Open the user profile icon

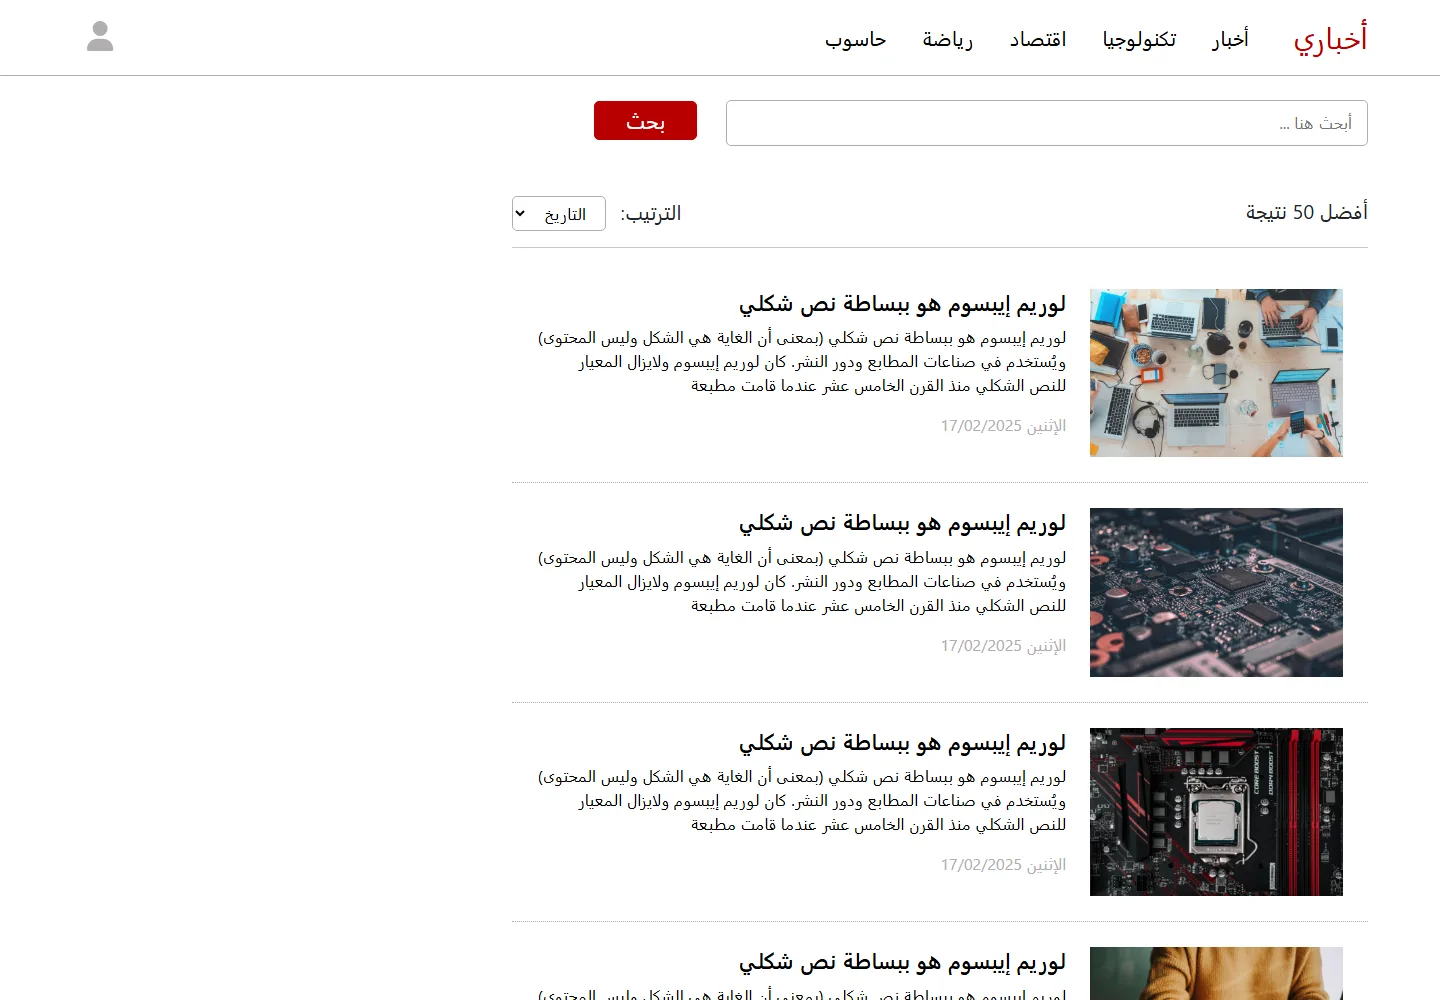[x=100, y=37]
